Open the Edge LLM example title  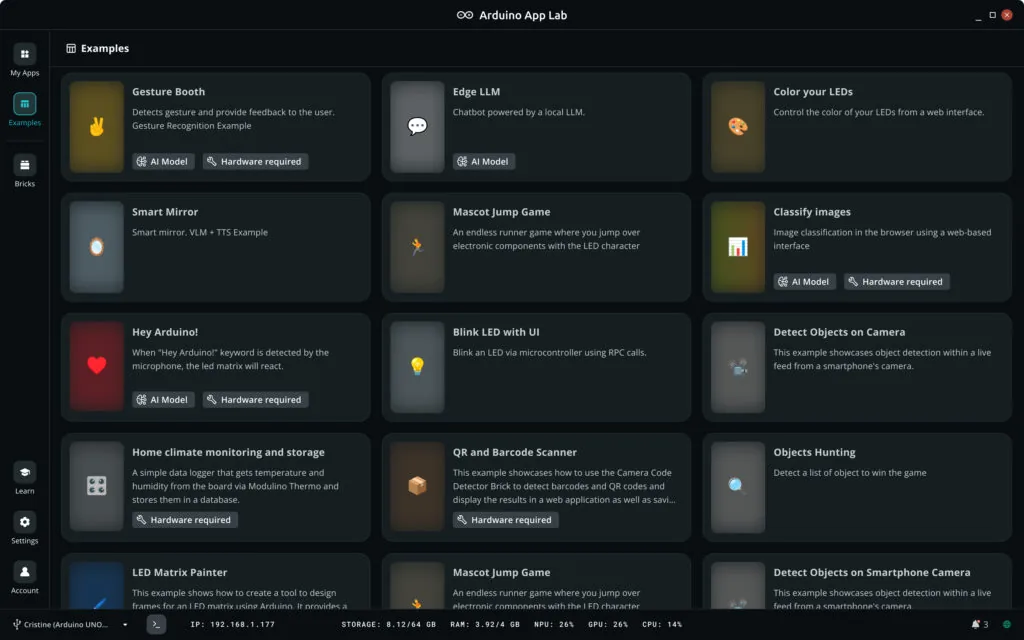[x=476, y=92]
